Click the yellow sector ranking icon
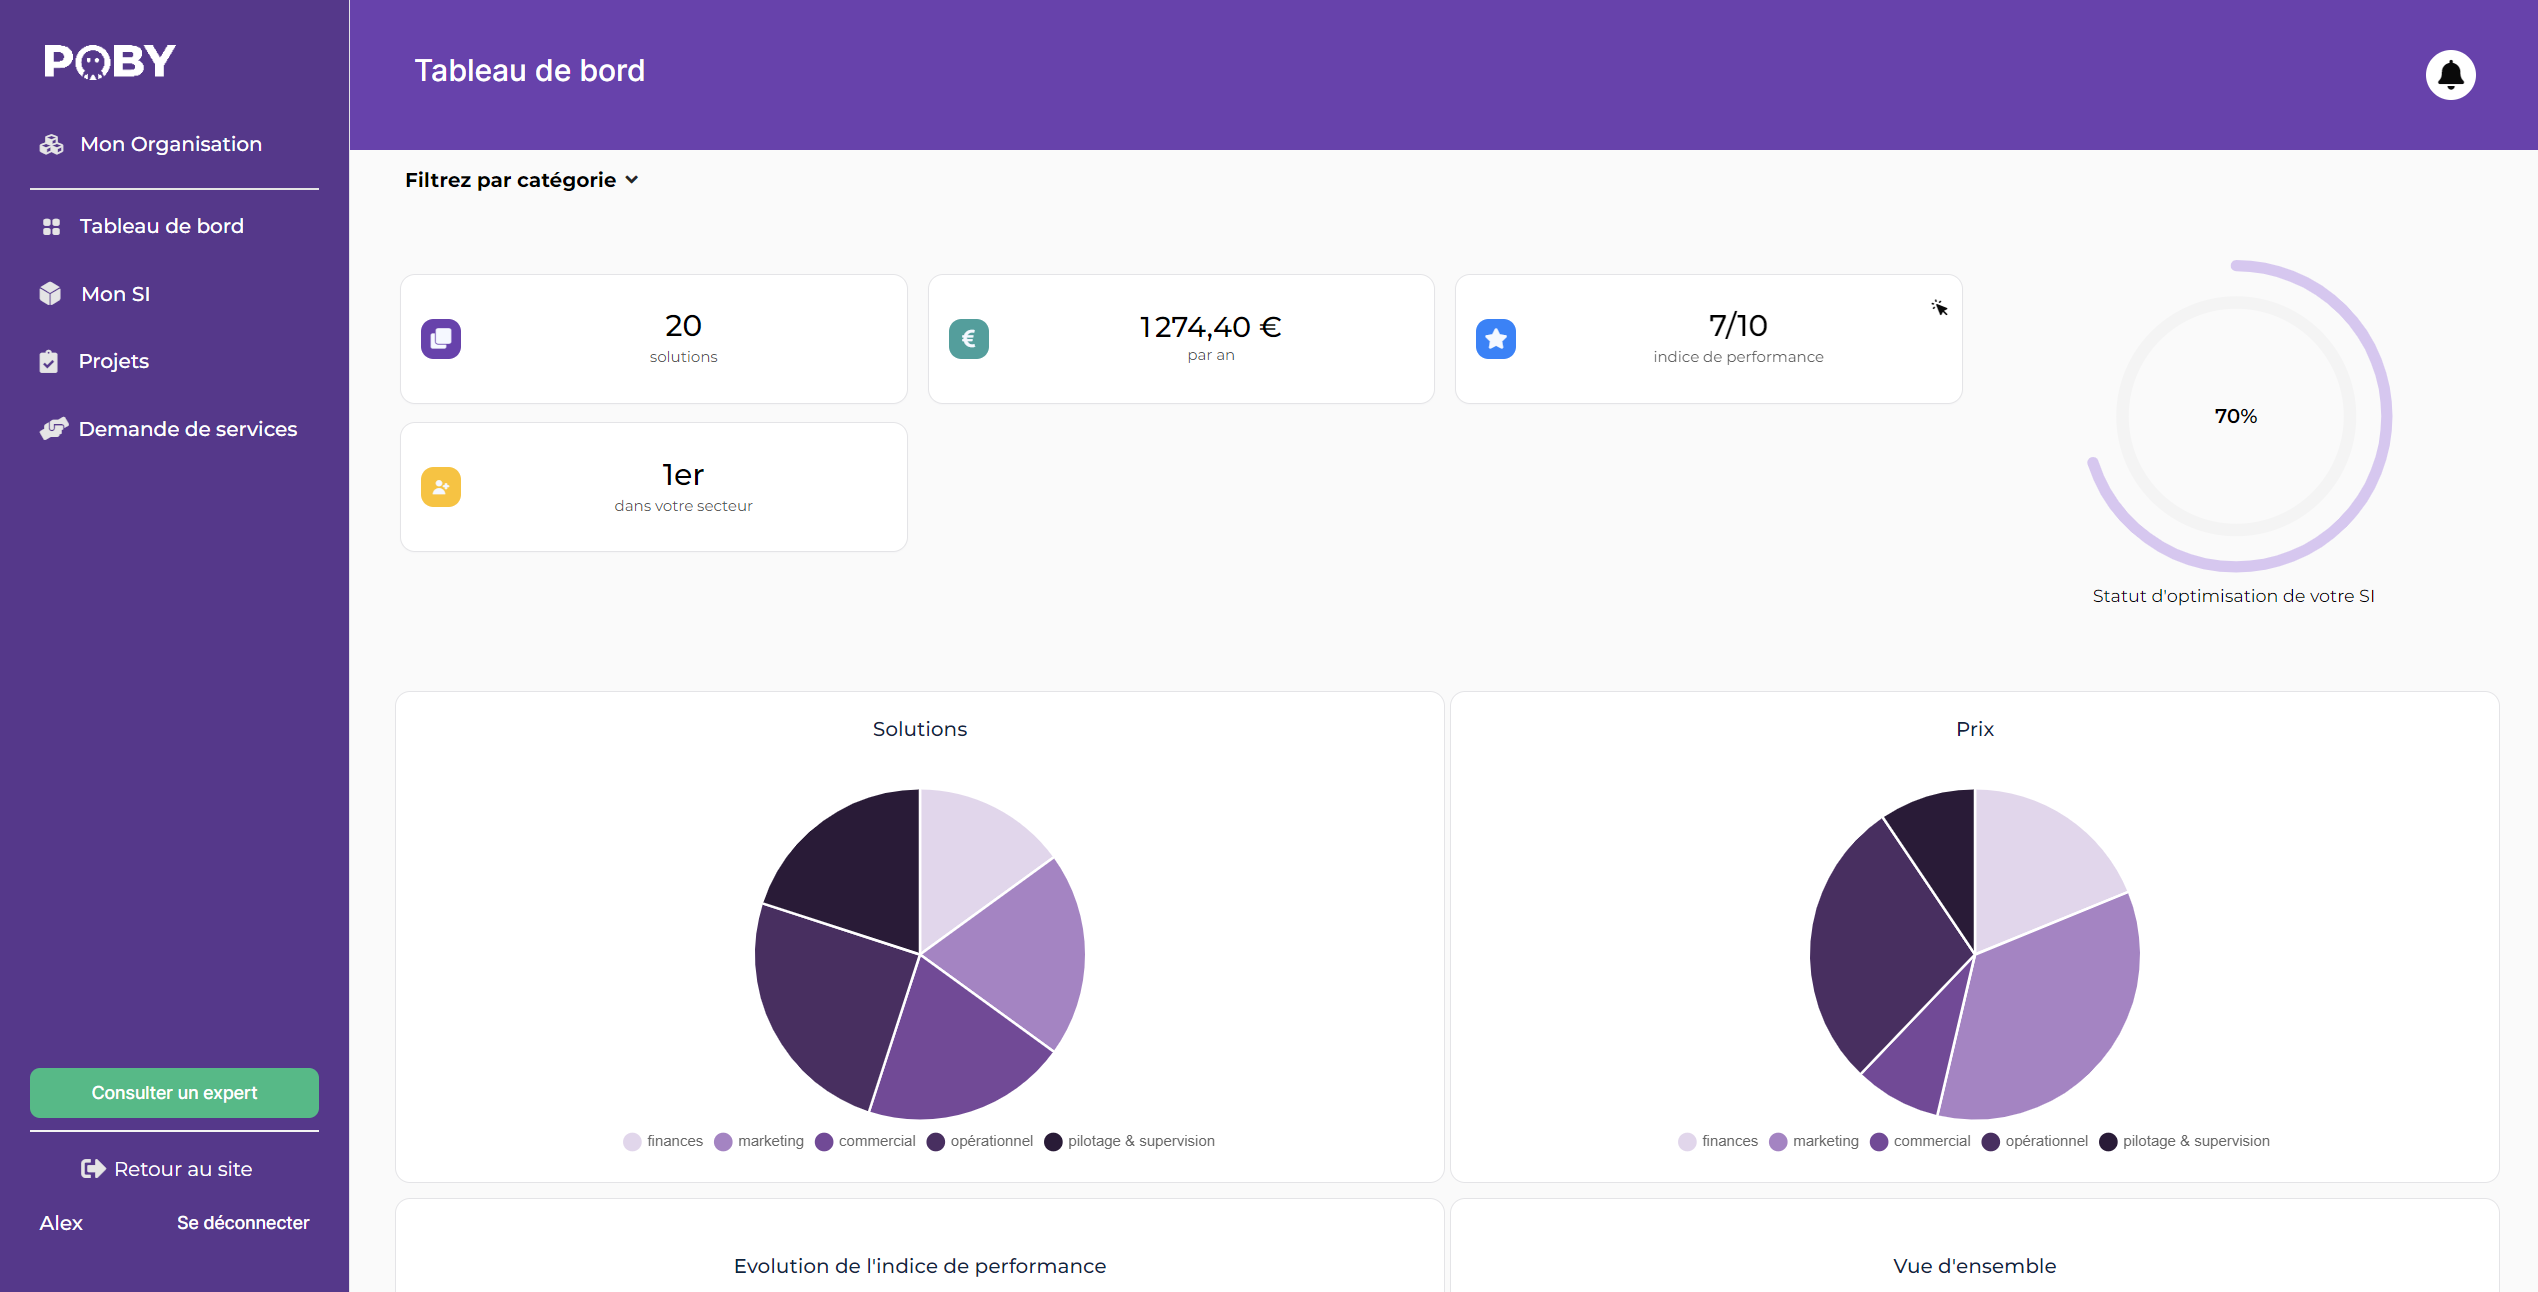The height and width of the screenshot is (1292, 2538). pyautogui.click(x=441, y=487)
